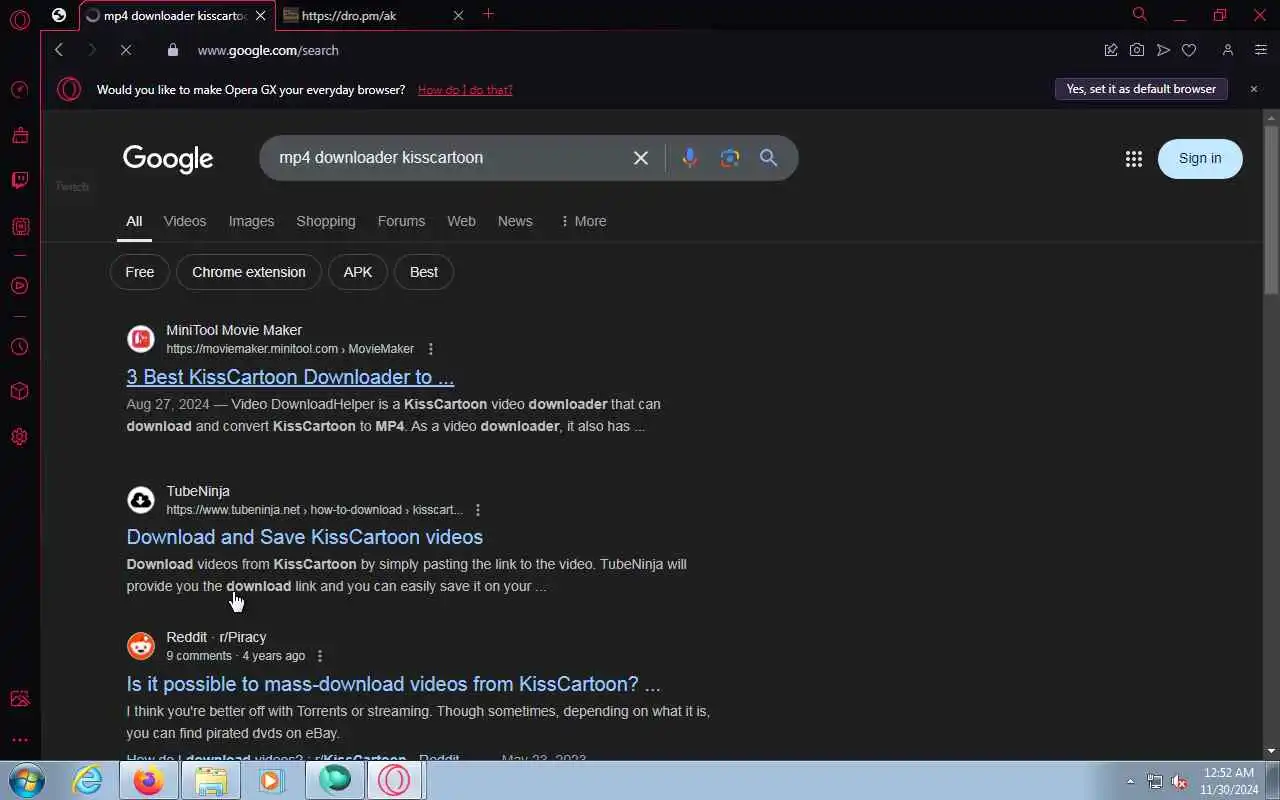Apply the Best filter chip
1280x800 pixels.
click(424, 272)
